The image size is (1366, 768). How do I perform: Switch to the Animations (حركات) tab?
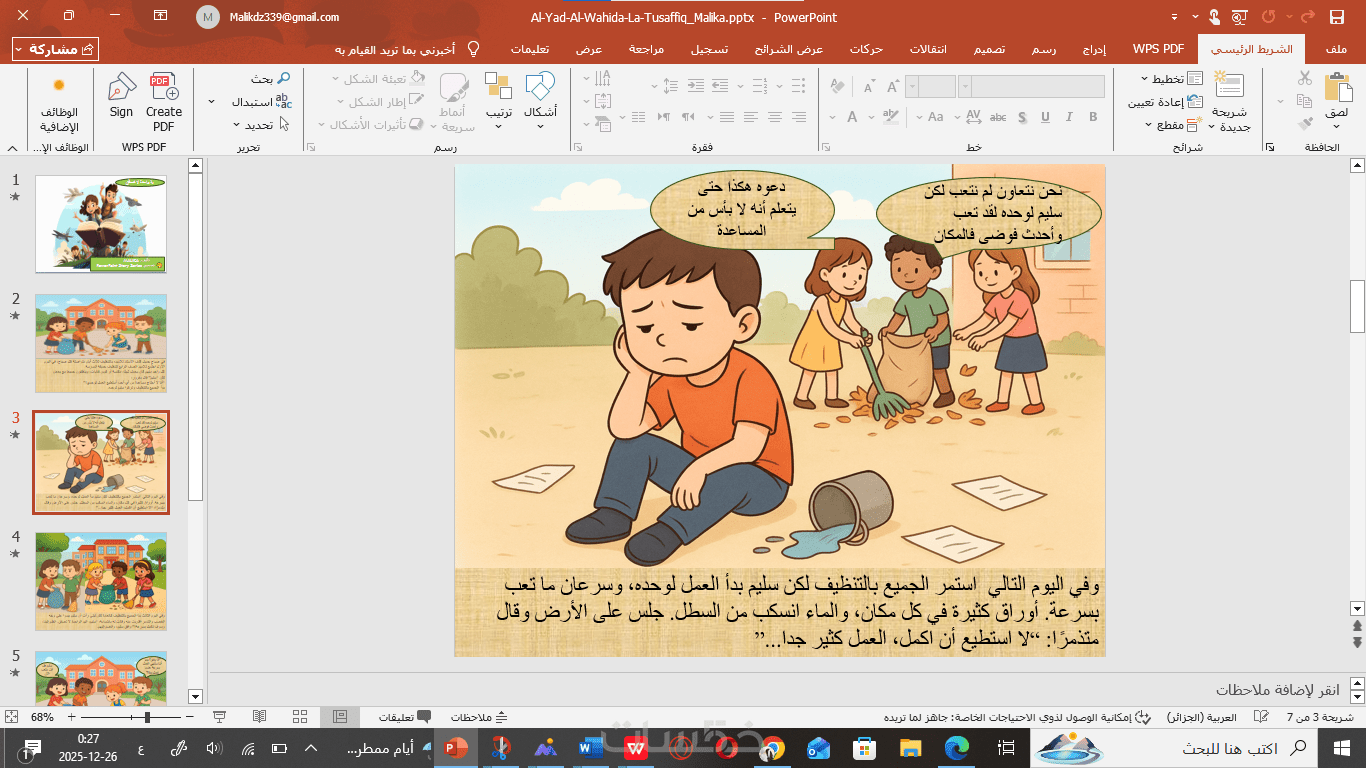tap(865, 49)
